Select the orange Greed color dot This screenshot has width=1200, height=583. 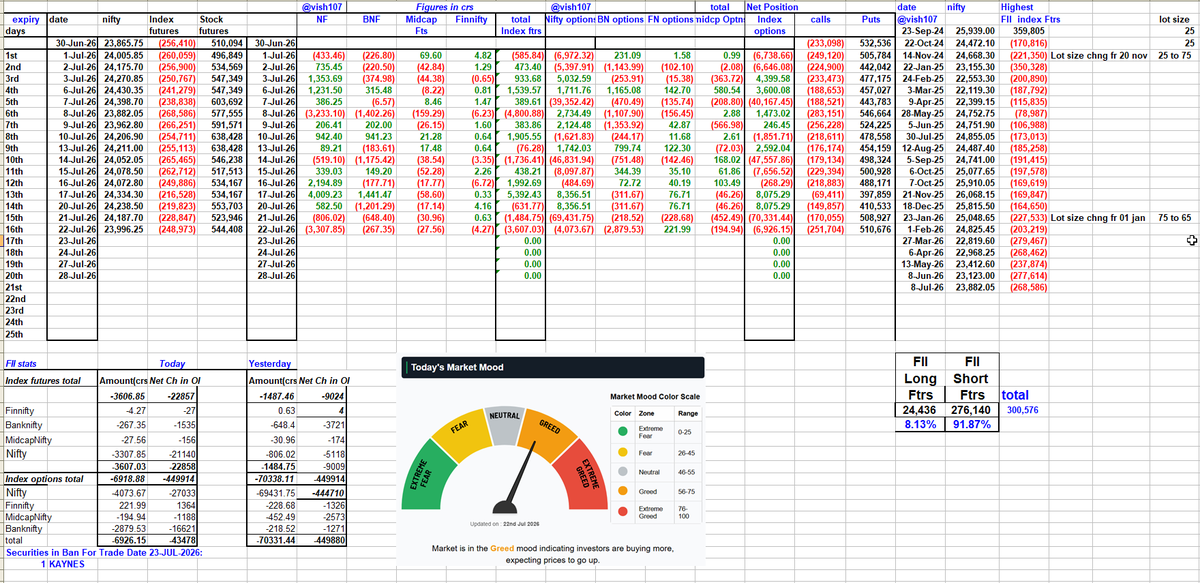tap(621, 491)
